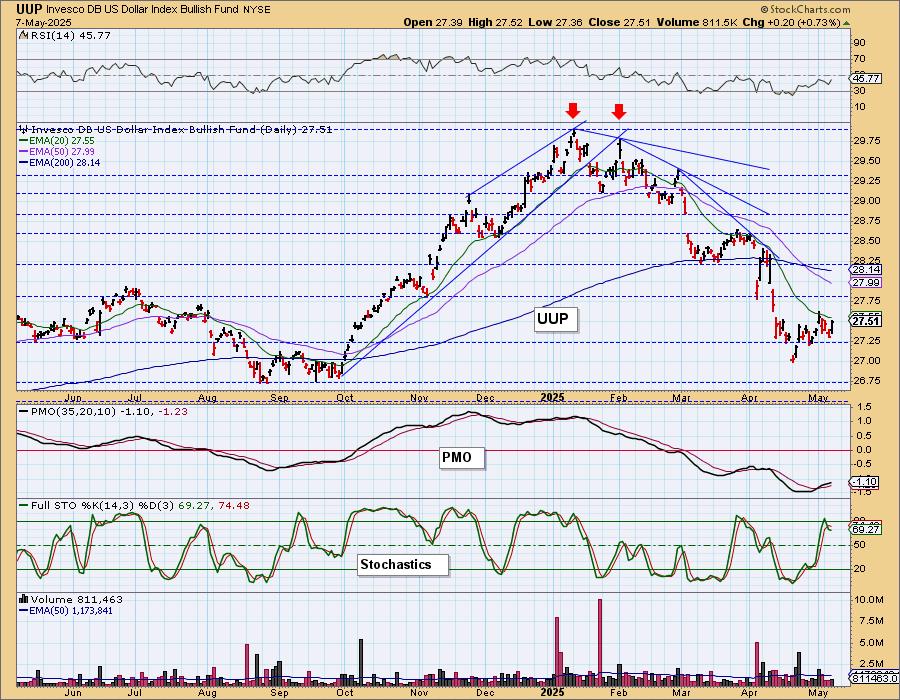Click the boxed UUP annotation on price chart

554,318
